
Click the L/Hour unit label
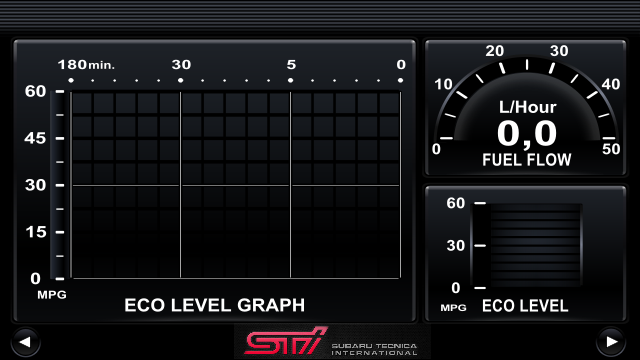click(527, 107)
